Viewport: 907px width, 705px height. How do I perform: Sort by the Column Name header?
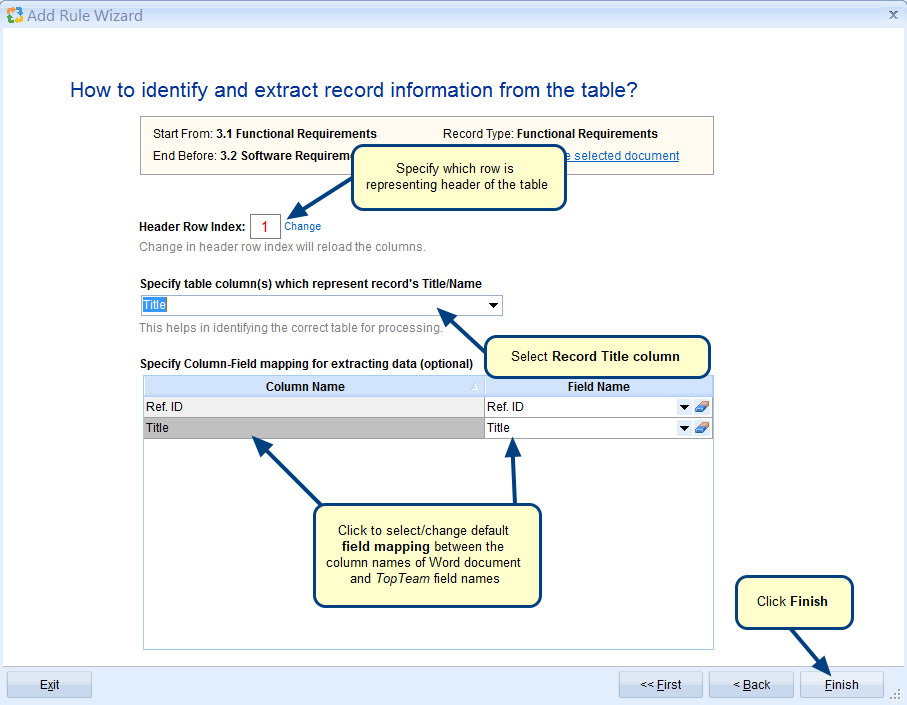pos(314,386)
